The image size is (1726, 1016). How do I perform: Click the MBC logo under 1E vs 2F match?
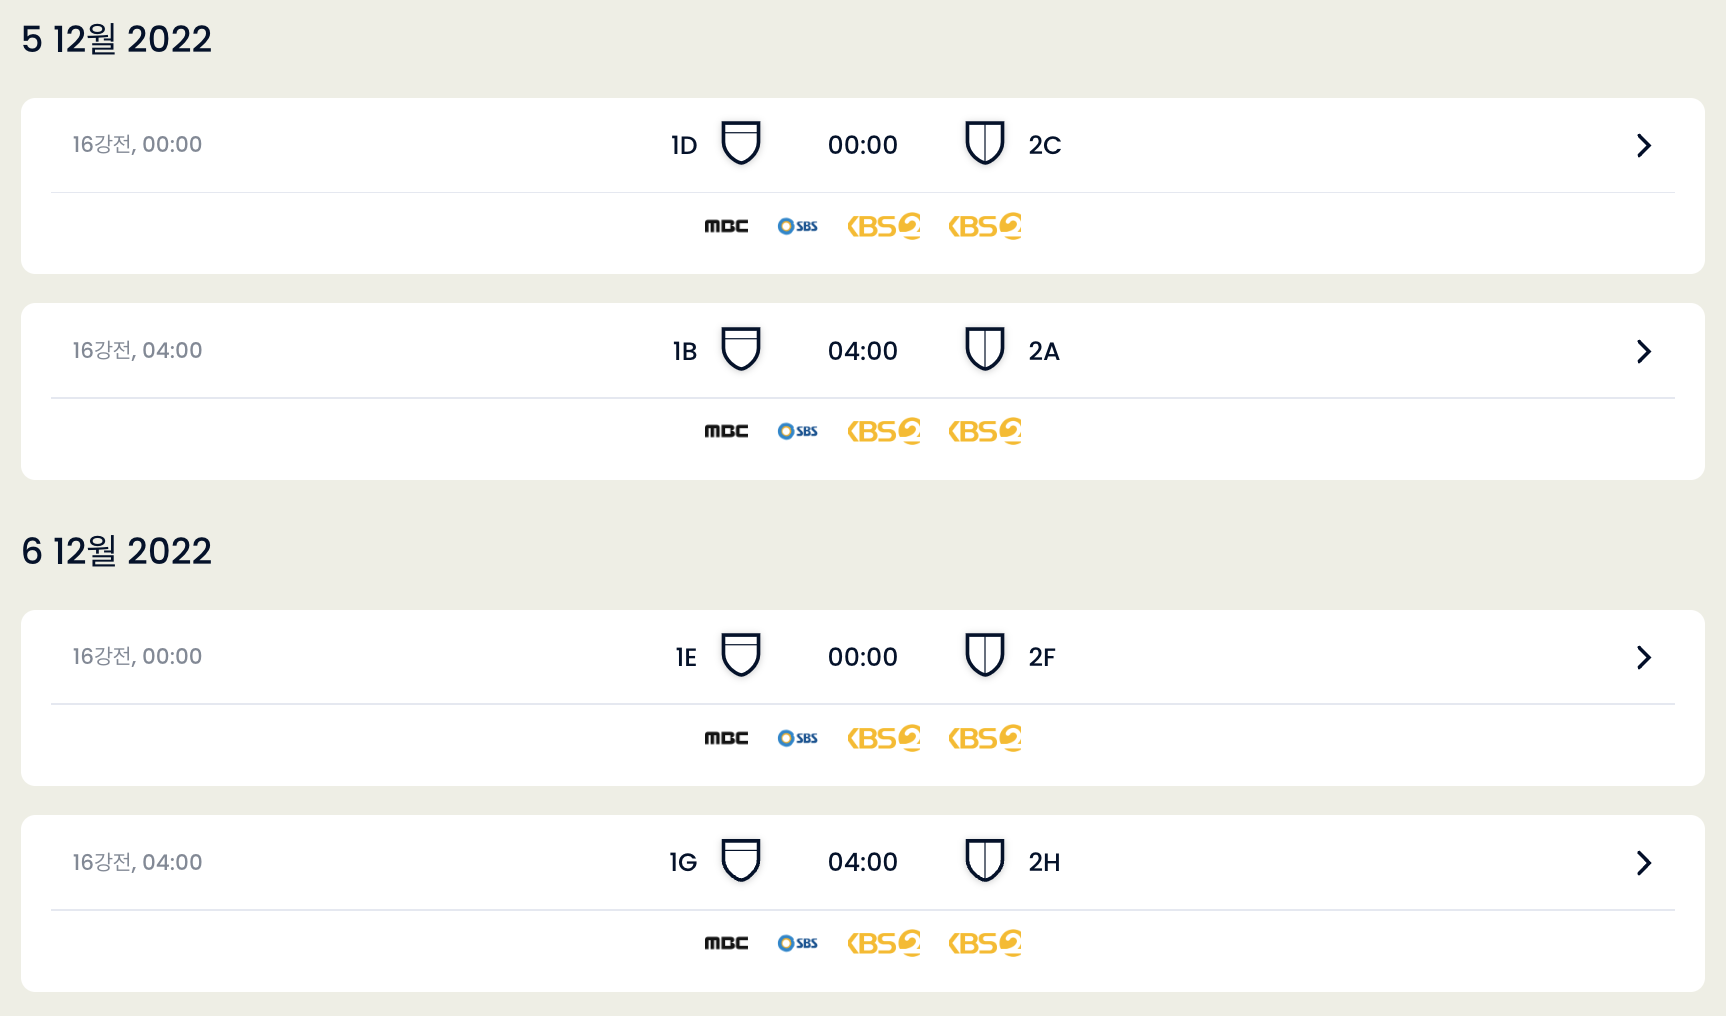tap(726, 738)
